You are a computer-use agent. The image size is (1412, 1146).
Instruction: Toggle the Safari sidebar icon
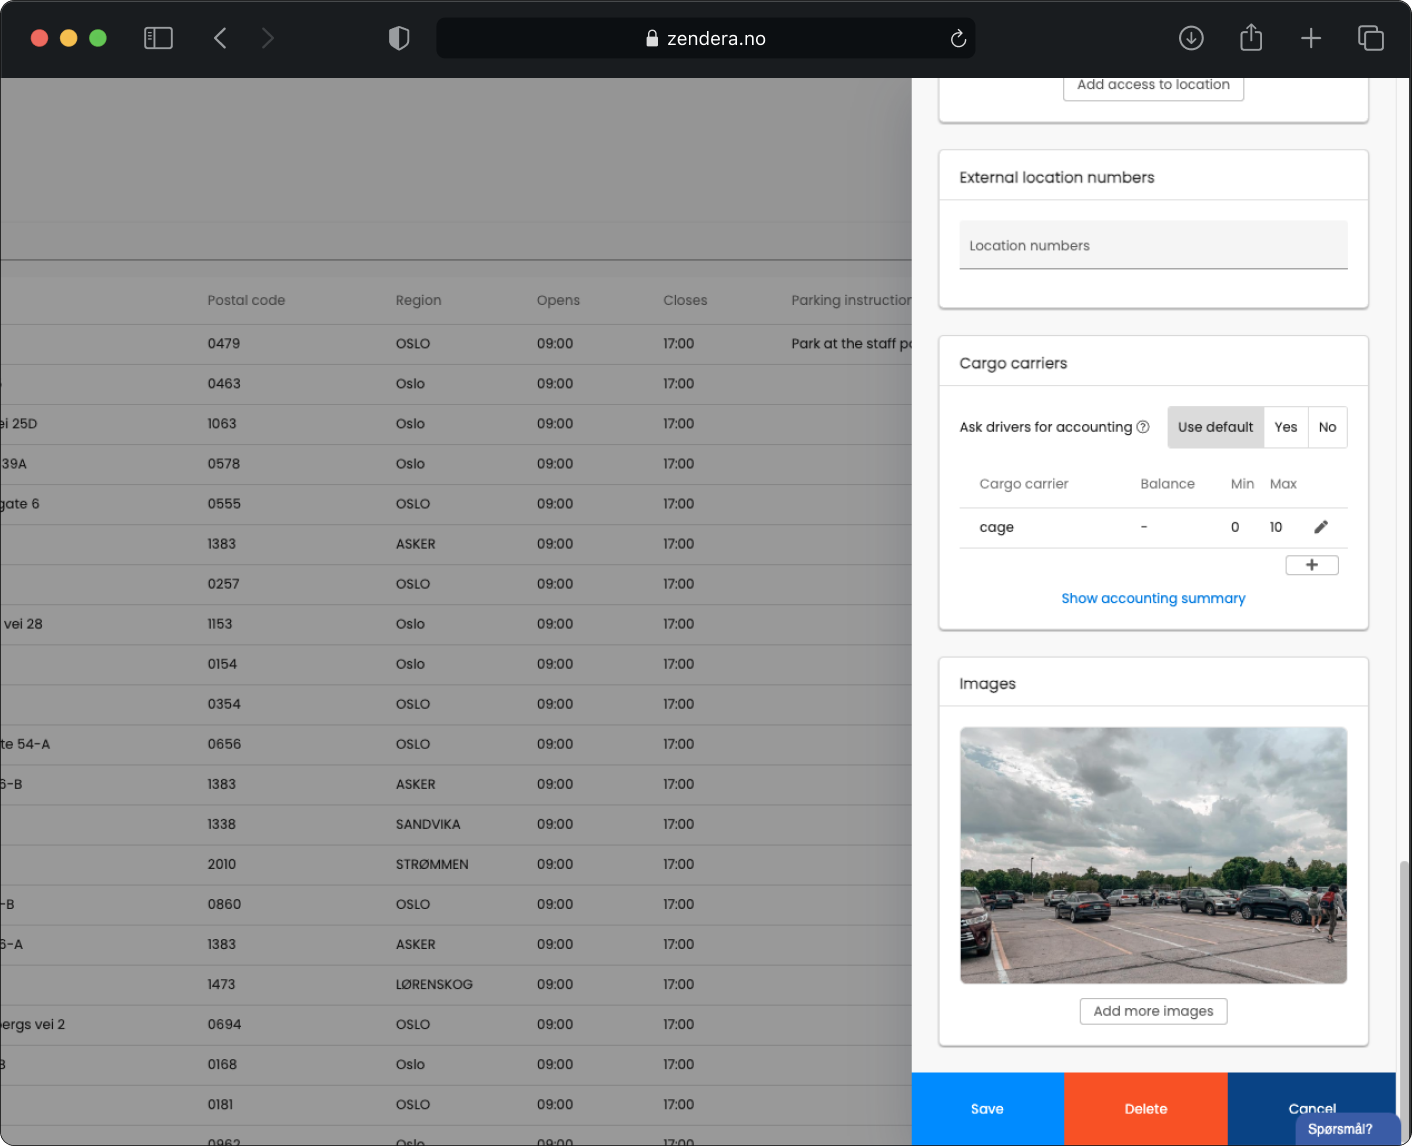coord(158,38)
